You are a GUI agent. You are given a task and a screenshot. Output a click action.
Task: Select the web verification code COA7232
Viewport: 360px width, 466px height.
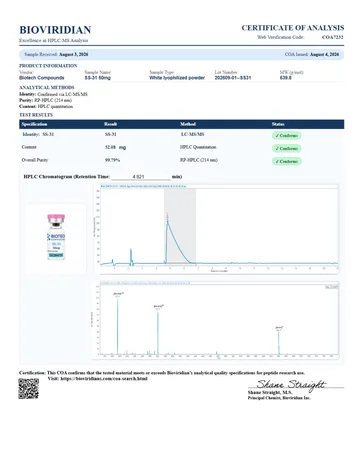tap(332, 37)
